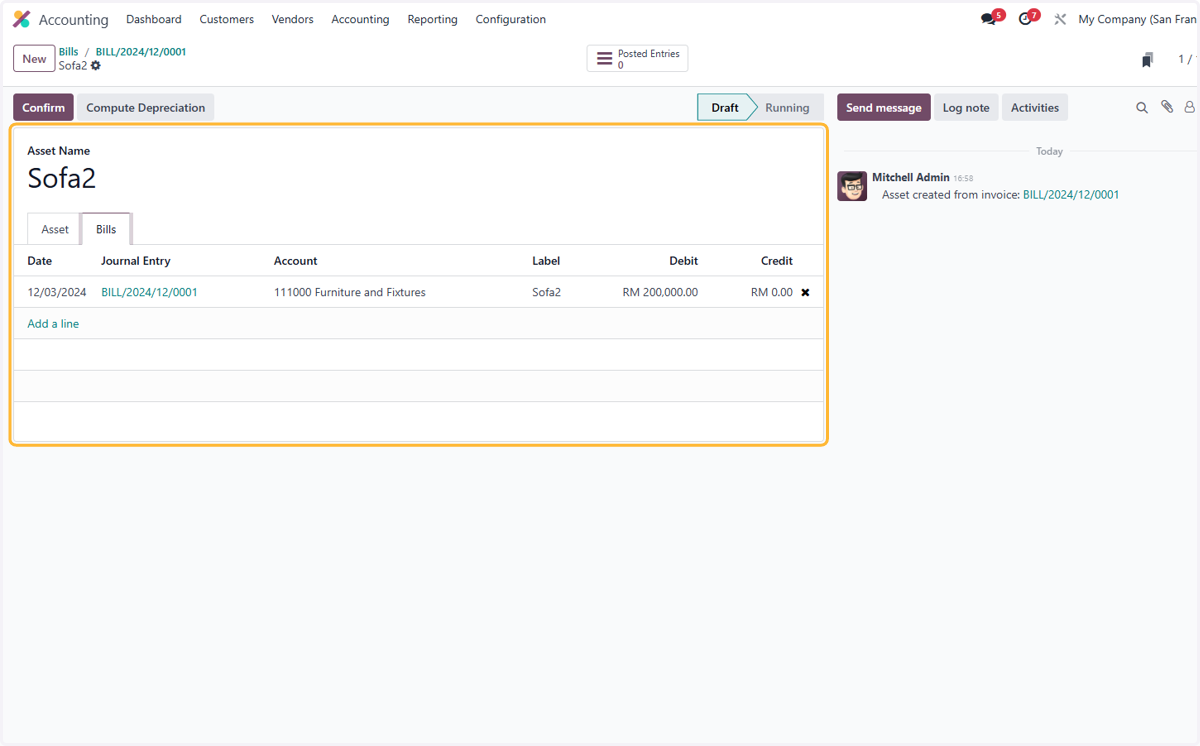Click Add a line
1200x746 pixels.
(53, 324)
